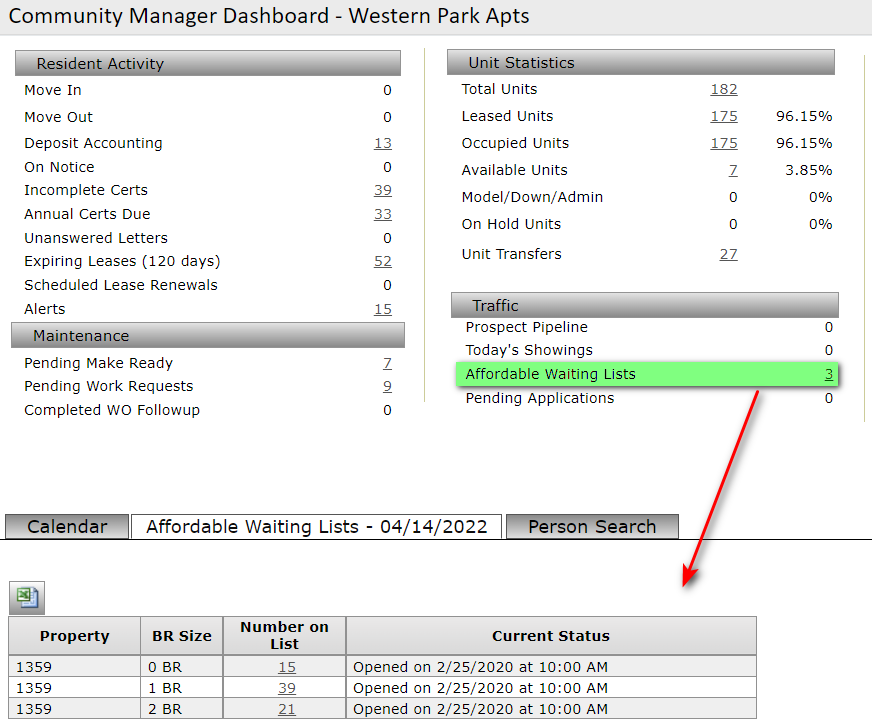The width and height of the screenshot is (872, 728).
Task: Click the Available Units 3.85% percentage
Action: pyautogui.click(x=809, y=170)
